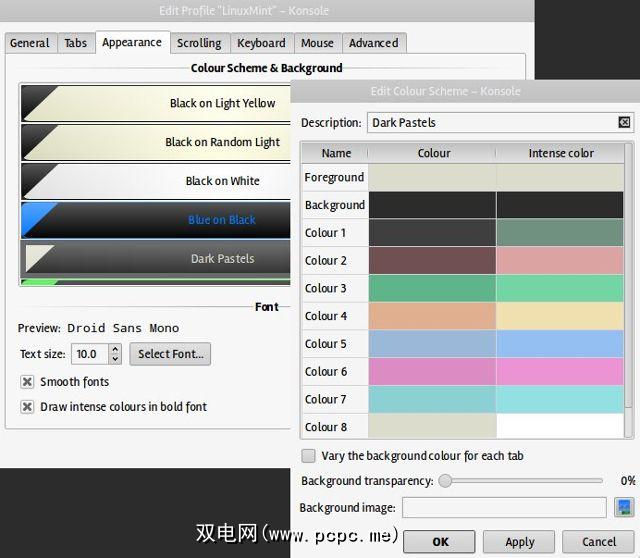Select the Dark Pastels scheme
Screen dimensions: 640x558
[156, 258]
